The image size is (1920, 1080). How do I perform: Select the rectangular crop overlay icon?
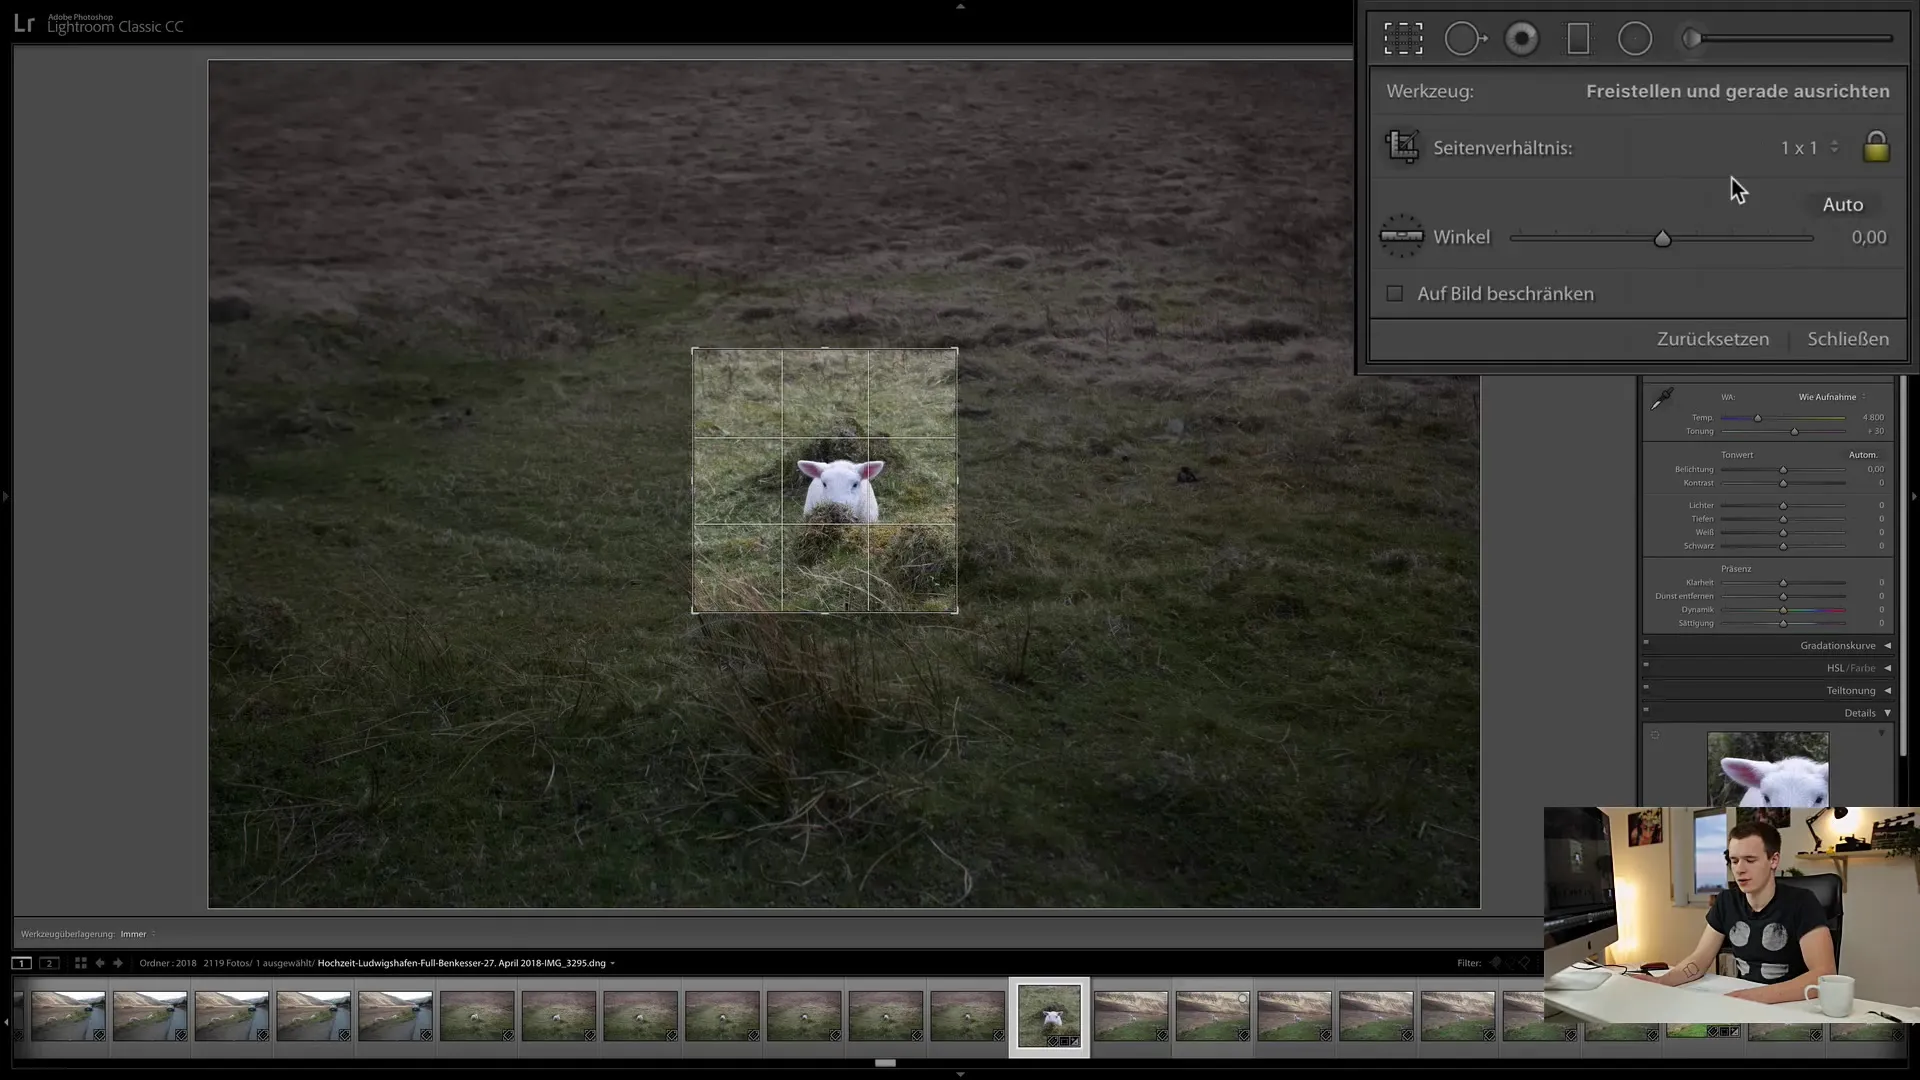pyautogui.click(x=1402, y=38)
